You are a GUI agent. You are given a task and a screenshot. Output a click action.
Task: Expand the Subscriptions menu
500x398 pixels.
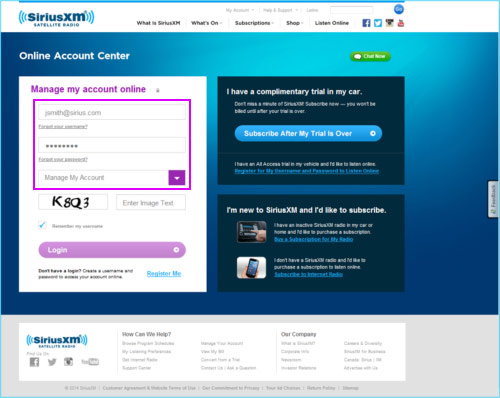(x=254, y=23)
